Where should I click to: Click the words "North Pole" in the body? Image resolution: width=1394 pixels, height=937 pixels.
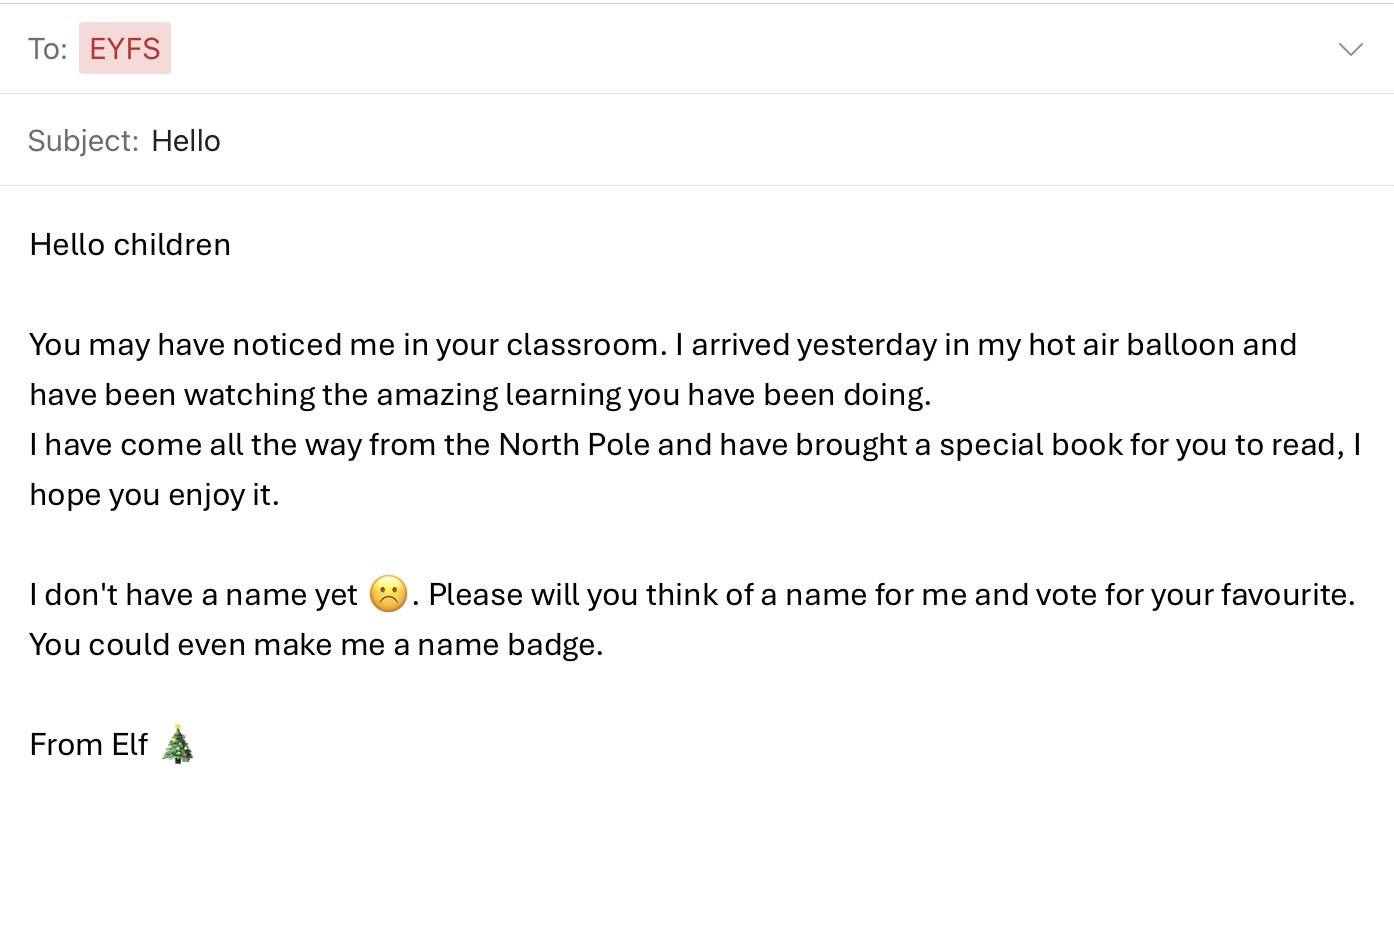pyautogui.click(x=574, y=445)
